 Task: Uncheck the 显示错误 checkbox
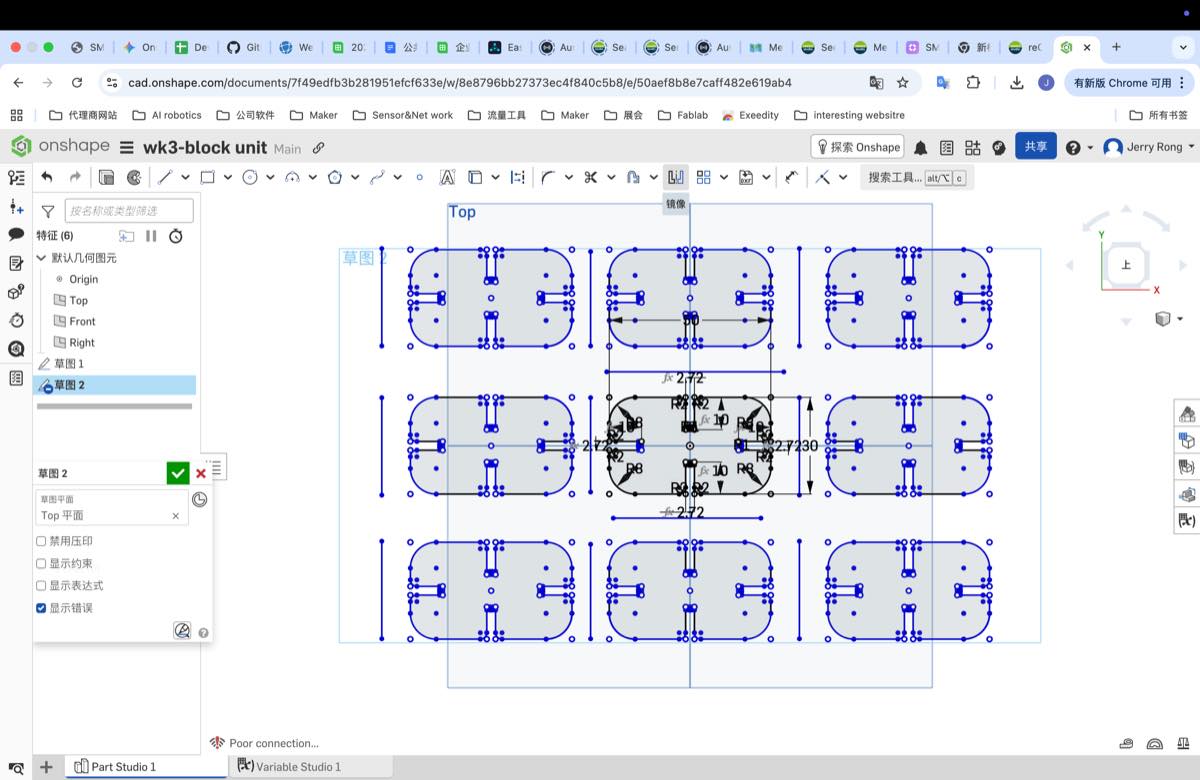[x=41, y=608]
